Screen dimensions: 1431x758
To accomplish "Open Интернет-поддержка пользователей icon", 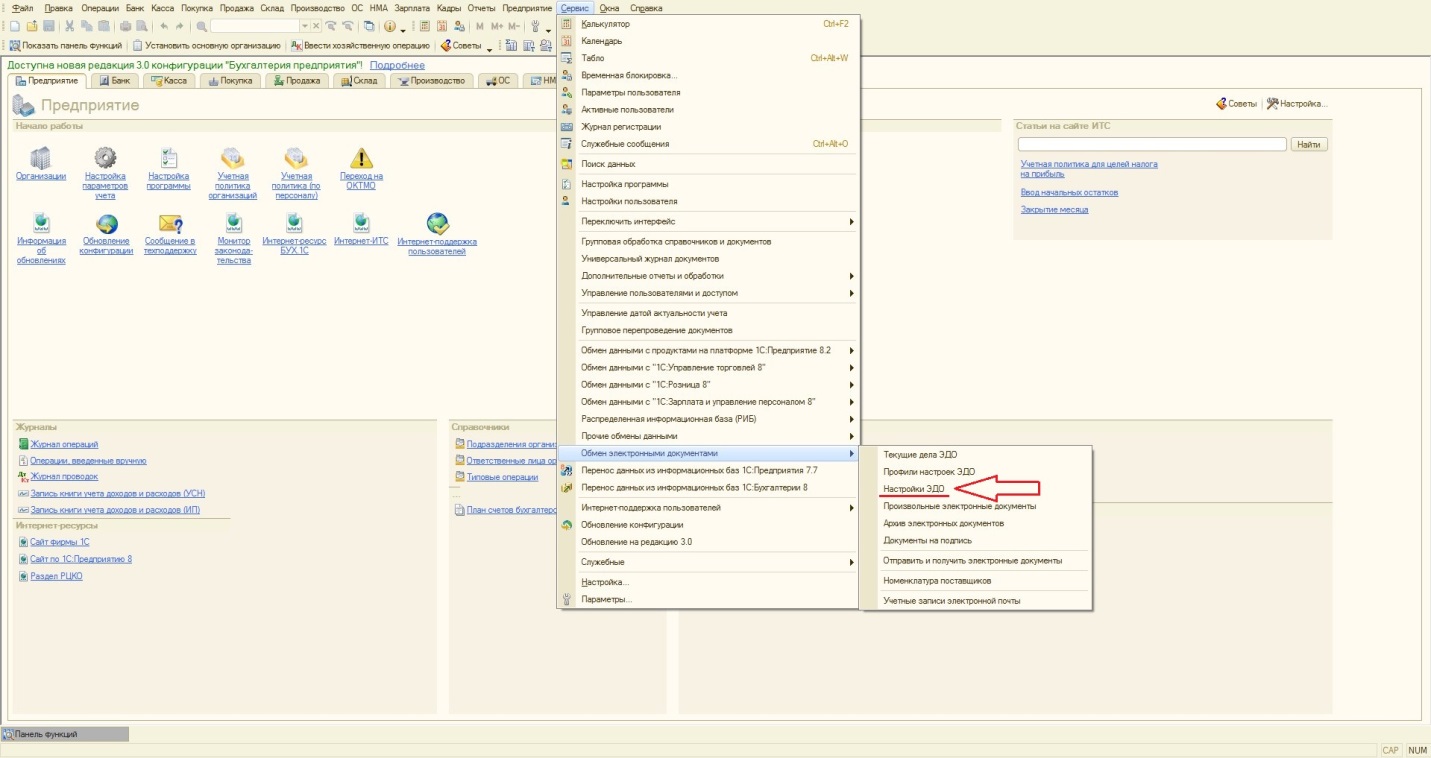I will (x=437, y=223).
